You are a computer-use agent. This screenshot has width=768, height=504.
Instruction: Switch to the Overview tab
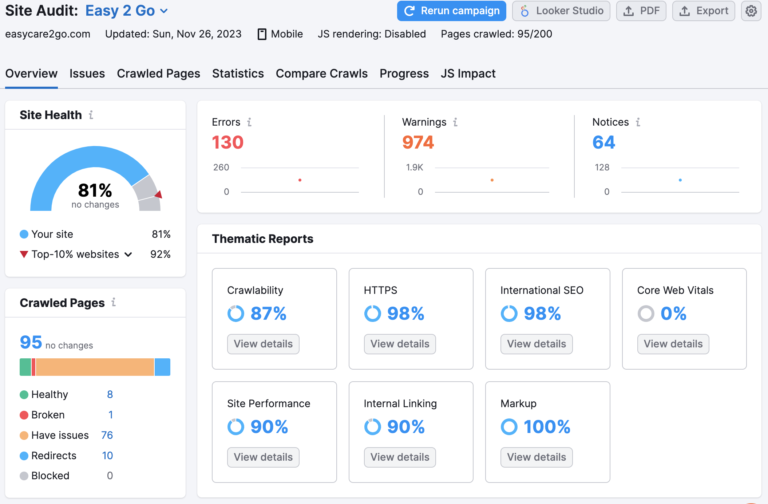coord(31,73)
